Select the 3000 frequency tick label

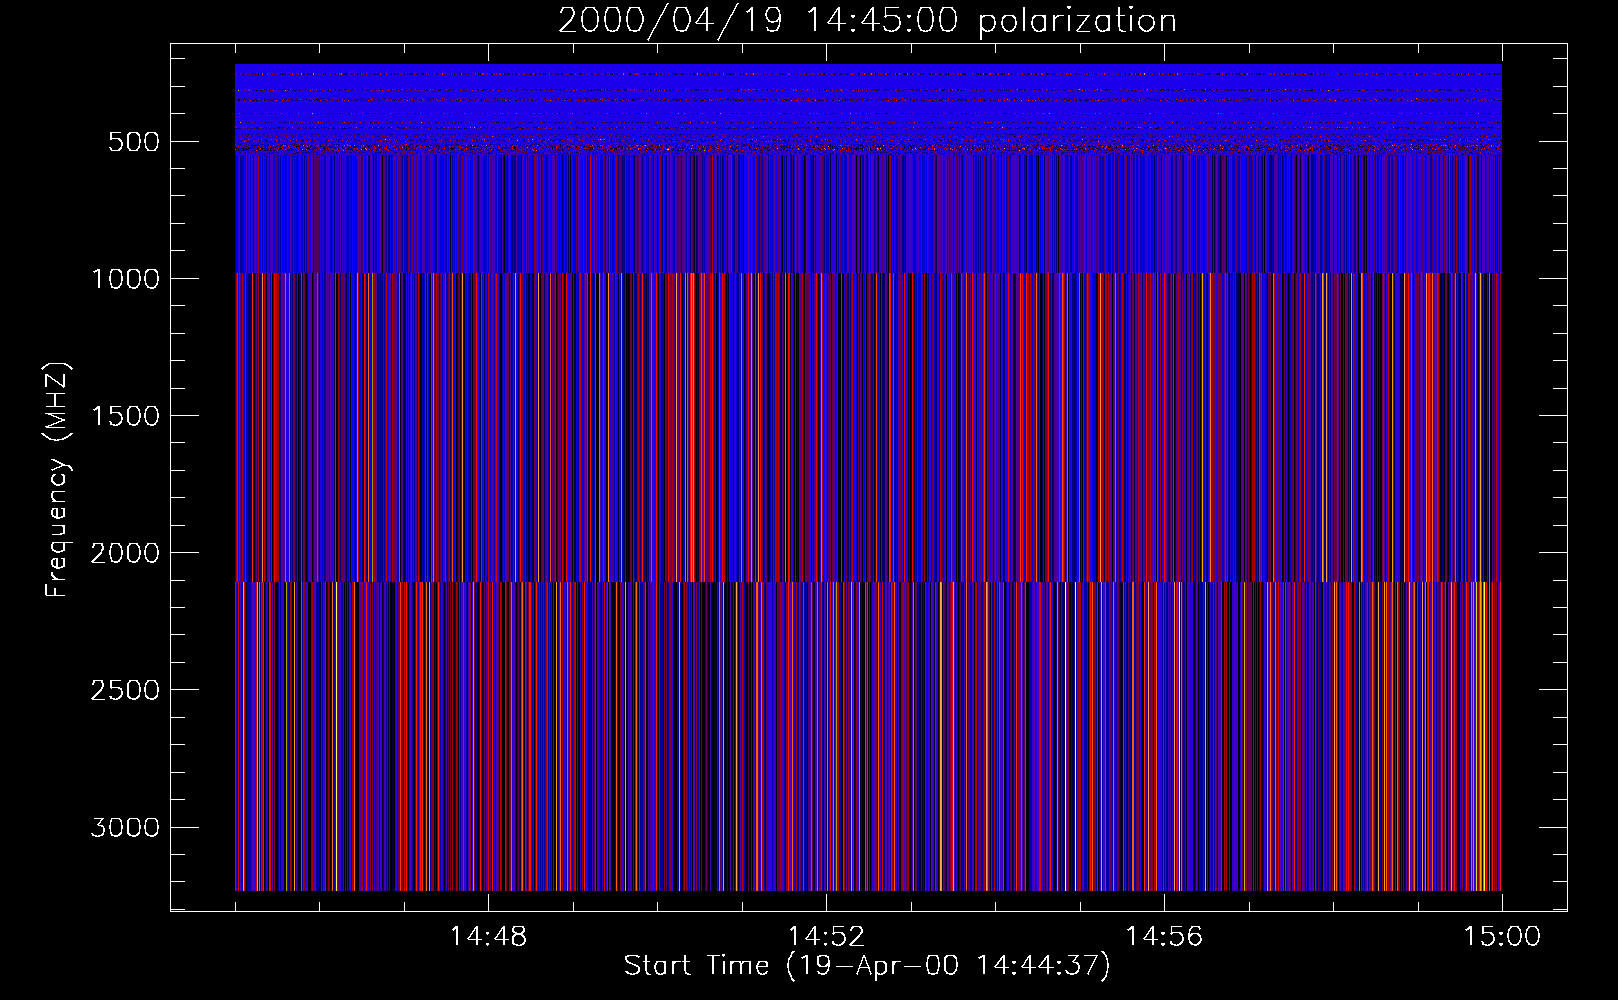click(x=125, y=827)
